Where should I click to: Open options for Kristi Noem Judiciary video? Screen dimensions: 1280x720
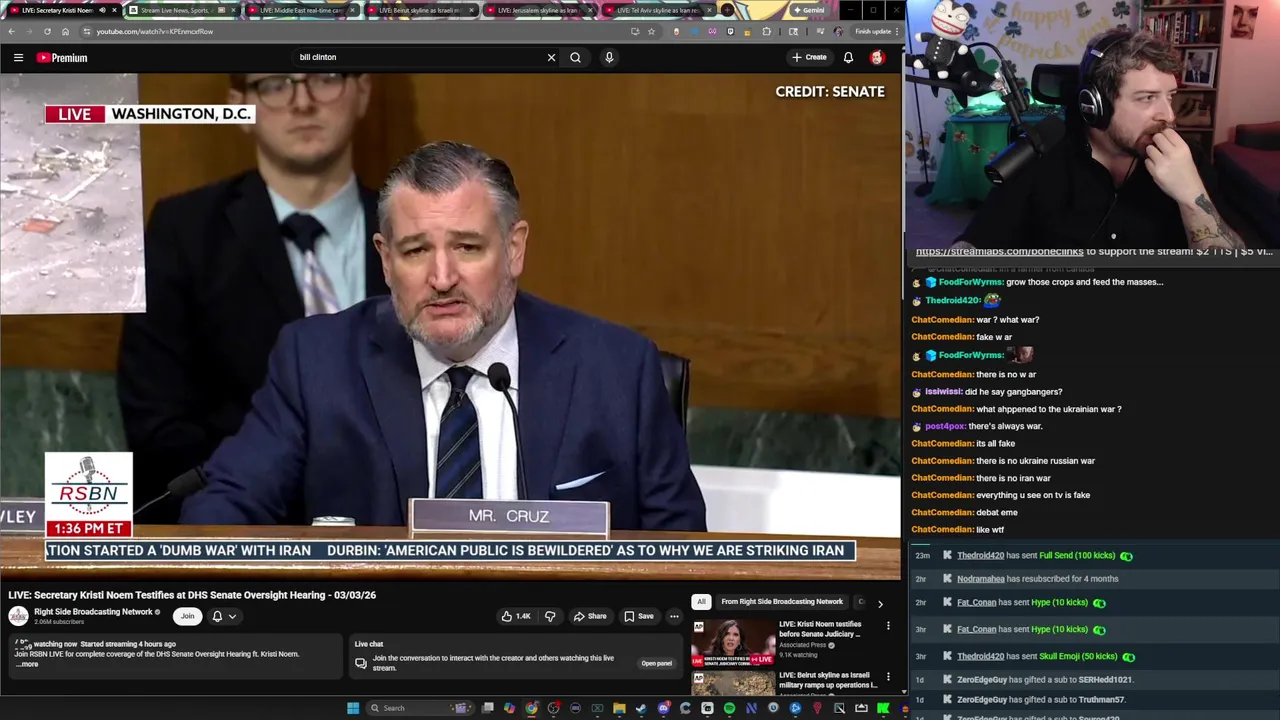(888, 626)
